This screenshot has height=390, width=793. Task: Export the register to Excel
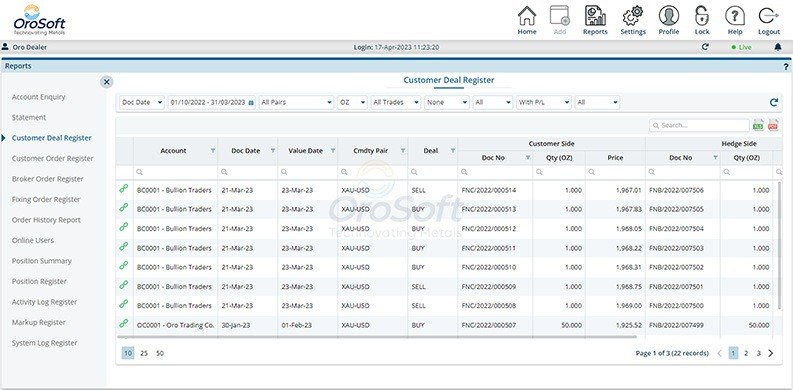[x=758, y=125]
